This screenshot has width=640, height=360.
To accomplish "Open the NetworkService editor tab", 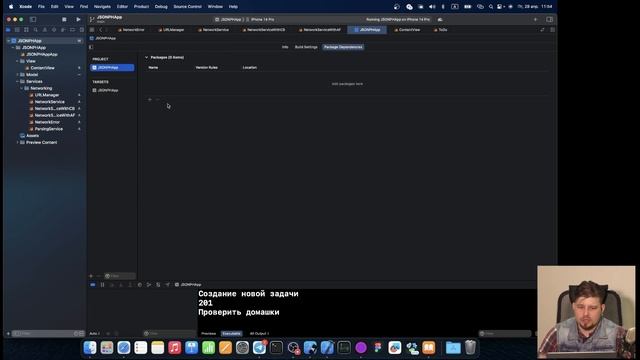I will [213, 30].
